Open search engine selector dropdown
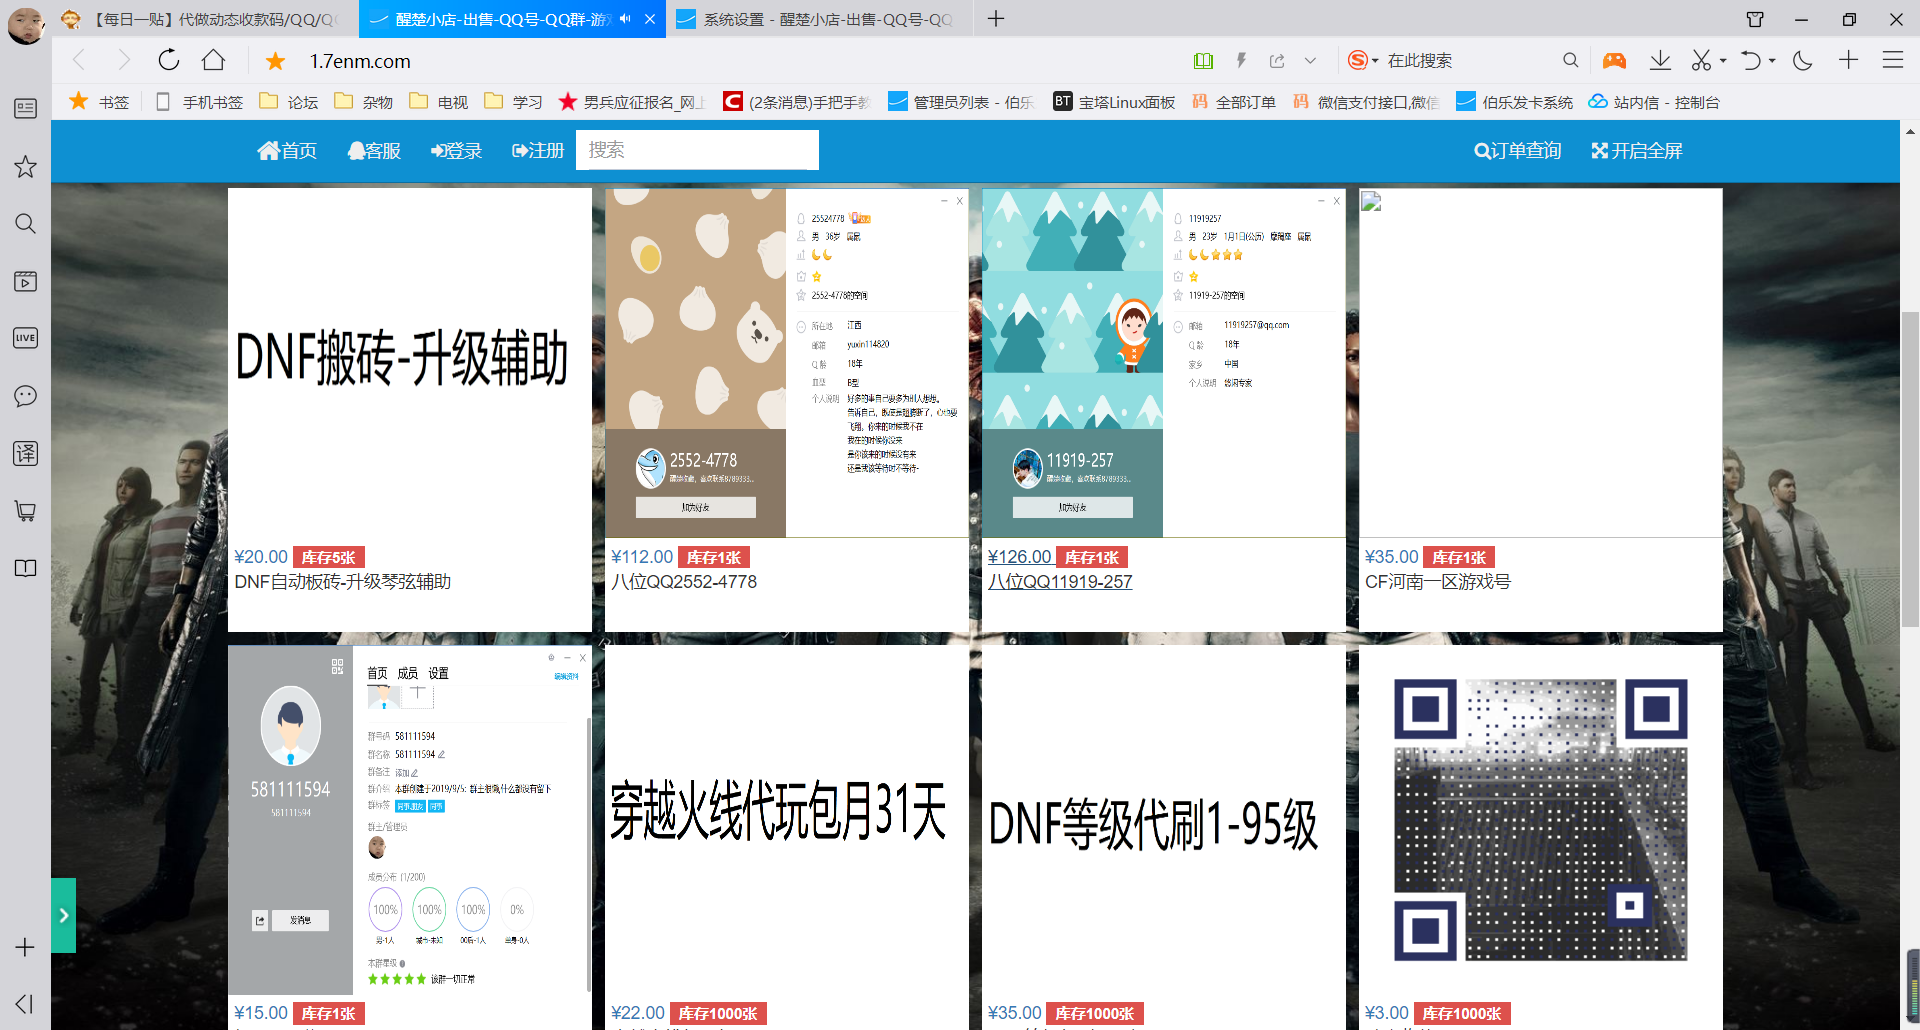1920x1030 pixels. tap(1363, 61)
